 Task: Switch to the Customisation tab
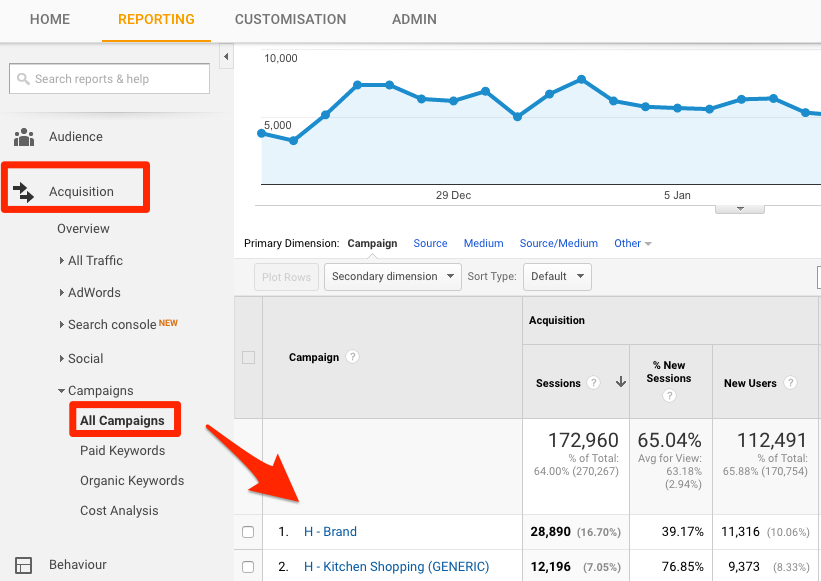(290, 20)
